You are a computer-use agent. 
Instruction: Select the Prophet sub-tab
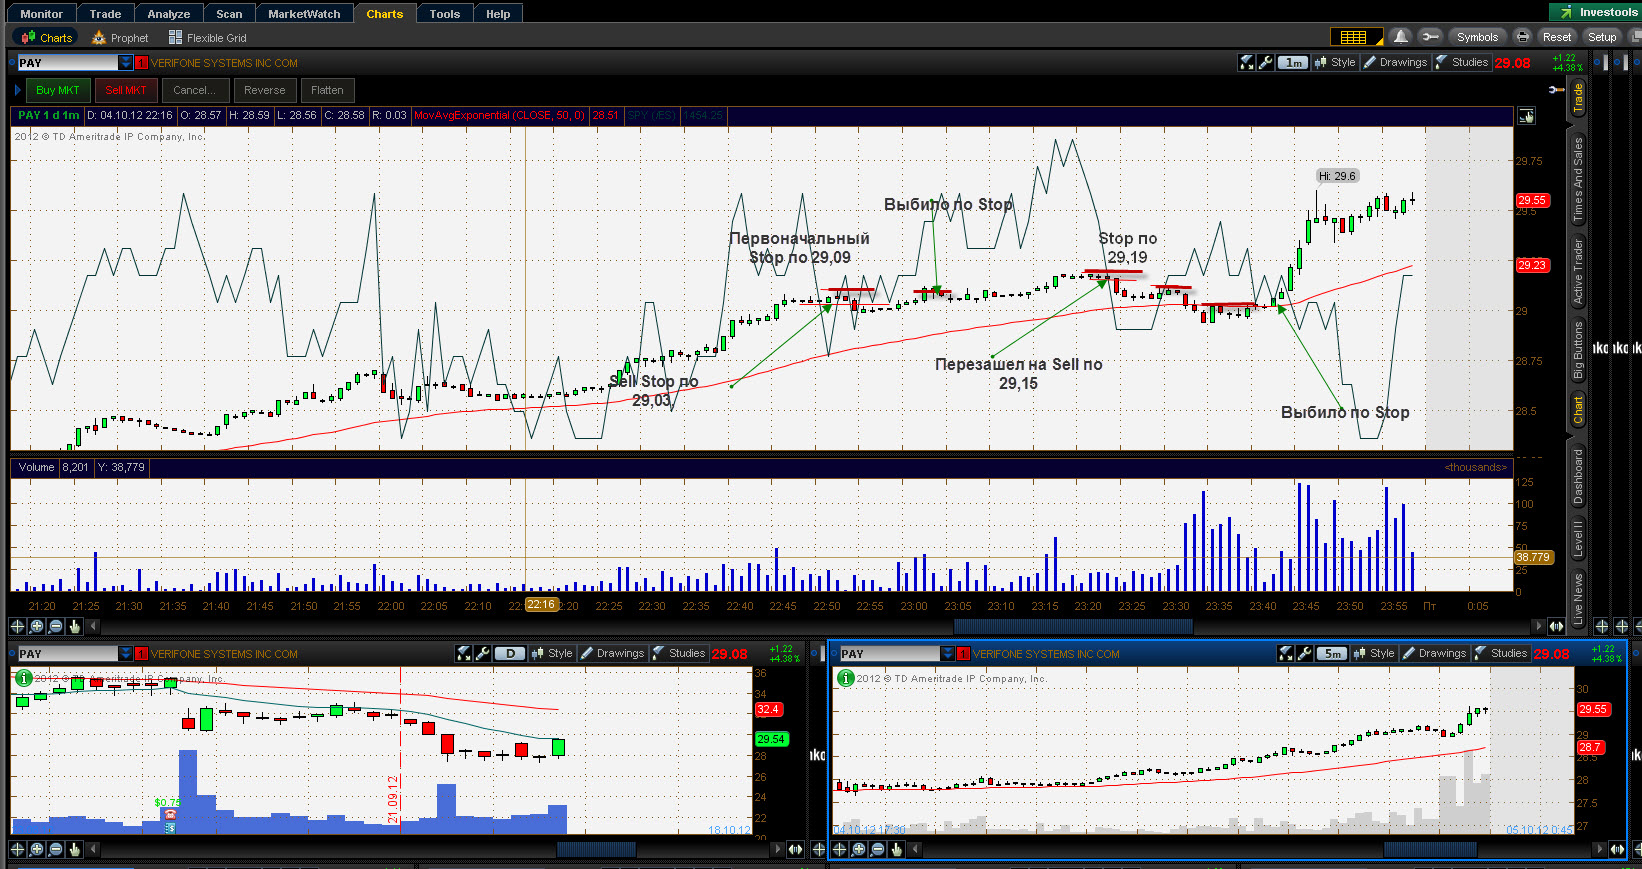120,38
